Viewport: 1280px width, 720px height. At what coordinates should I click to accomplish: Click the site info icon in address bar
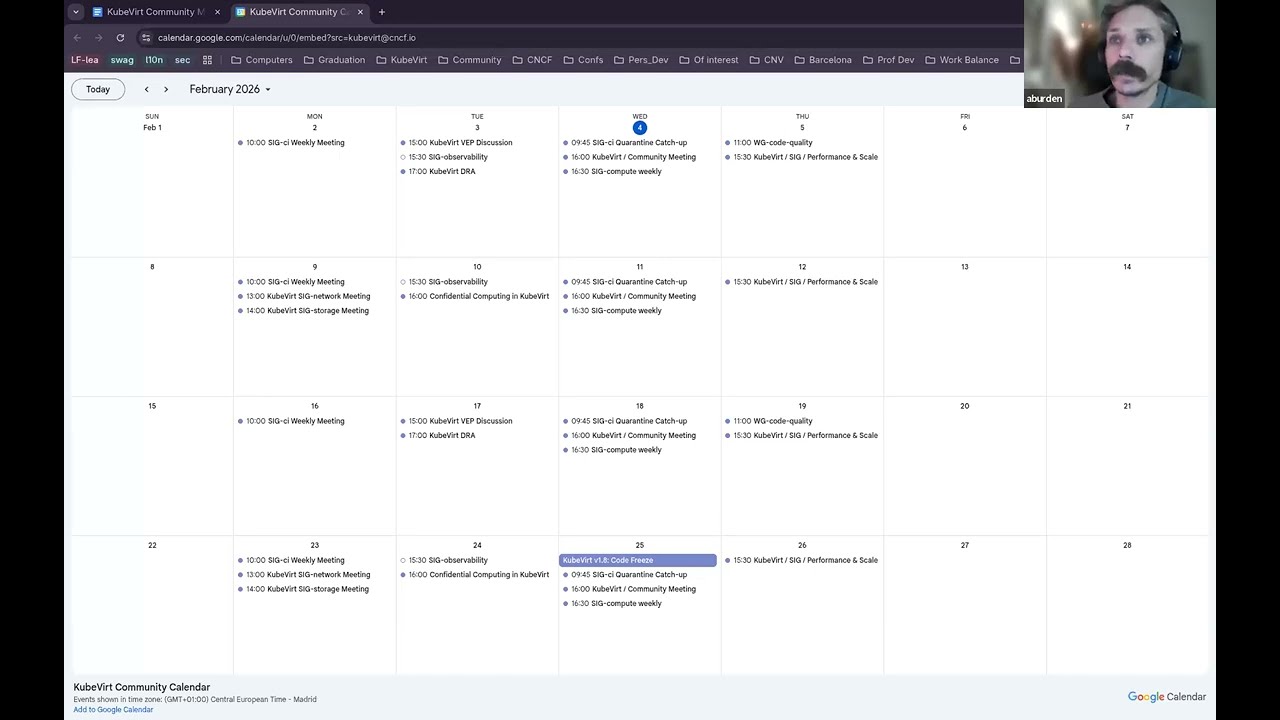146,38
